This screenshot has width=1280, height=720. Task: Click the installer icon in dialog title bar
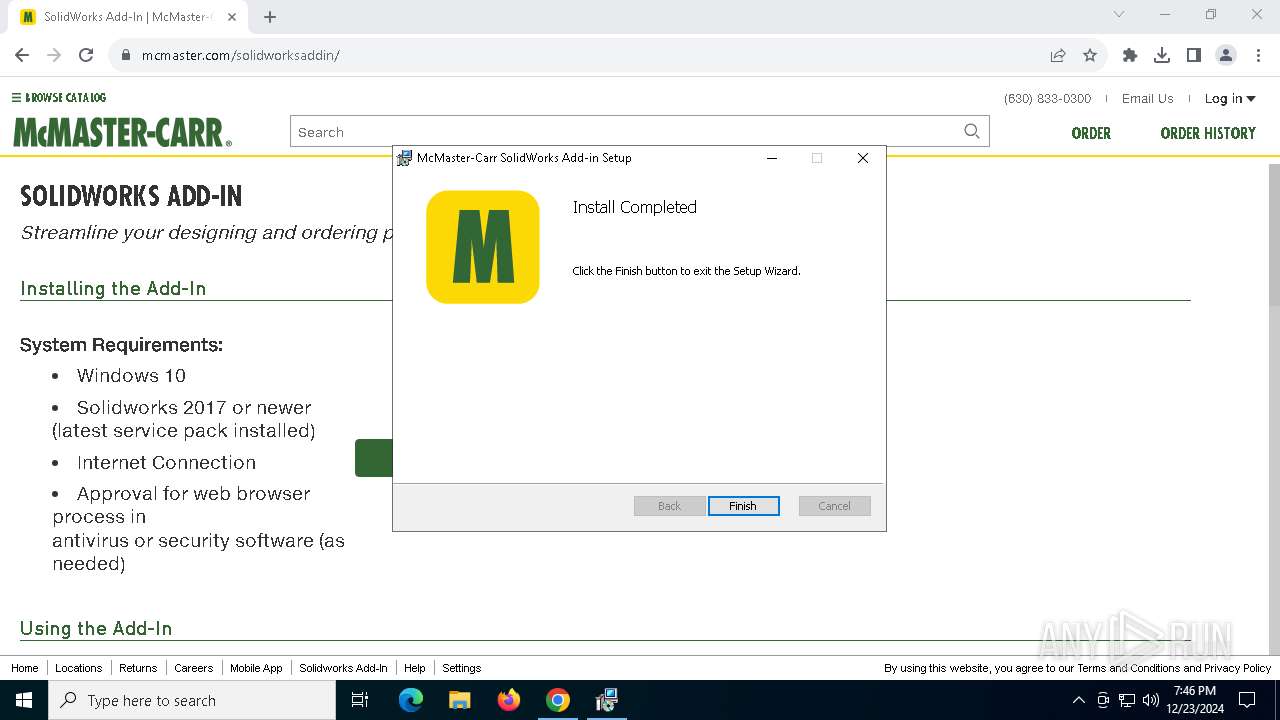pos(404,158)
